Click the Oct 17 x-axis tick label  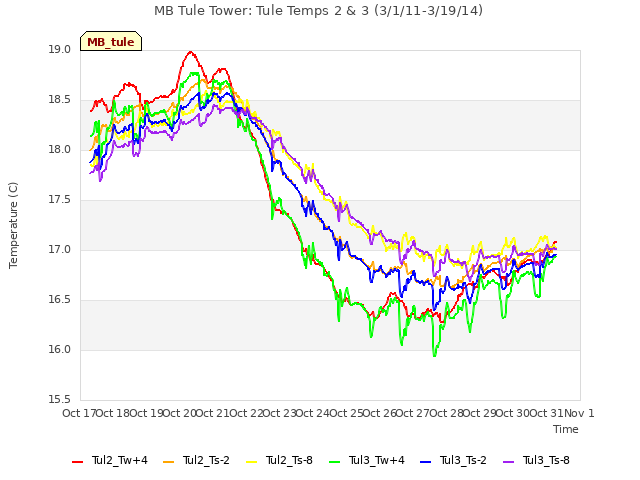point(79,413)
